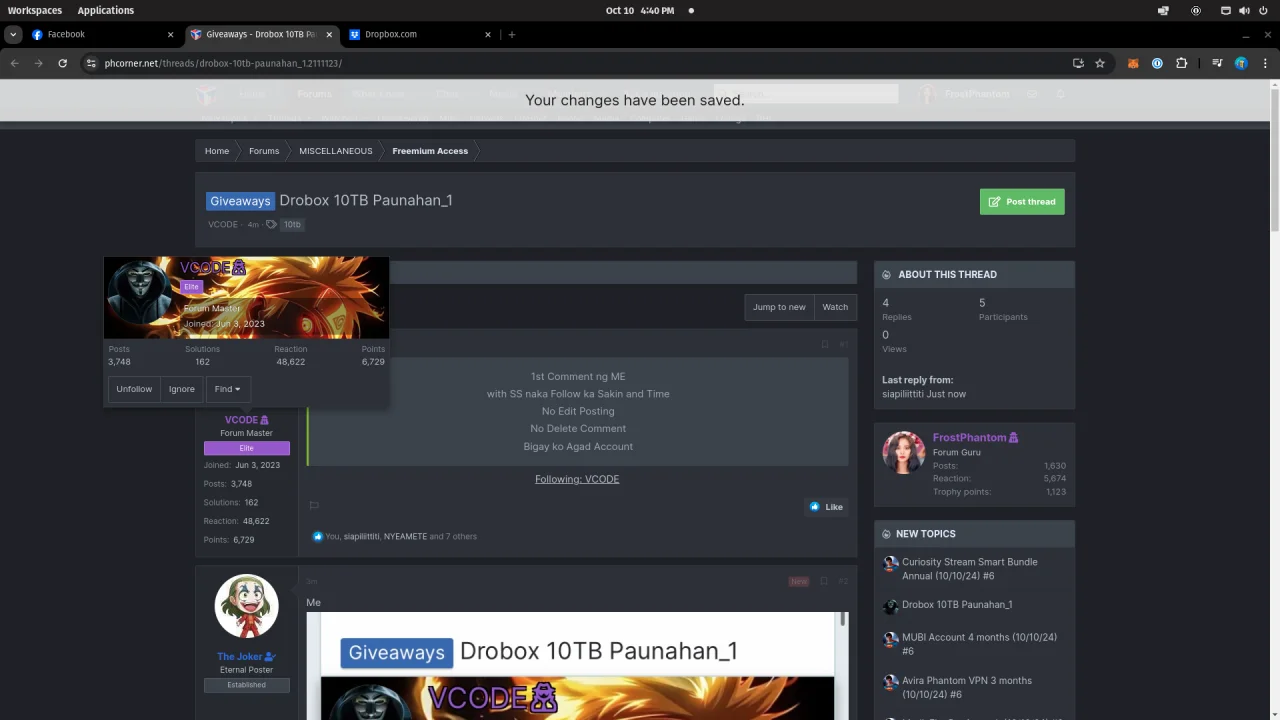1280x720 pixels.
Task: Open the Applications menu
Action: point(106,10)
